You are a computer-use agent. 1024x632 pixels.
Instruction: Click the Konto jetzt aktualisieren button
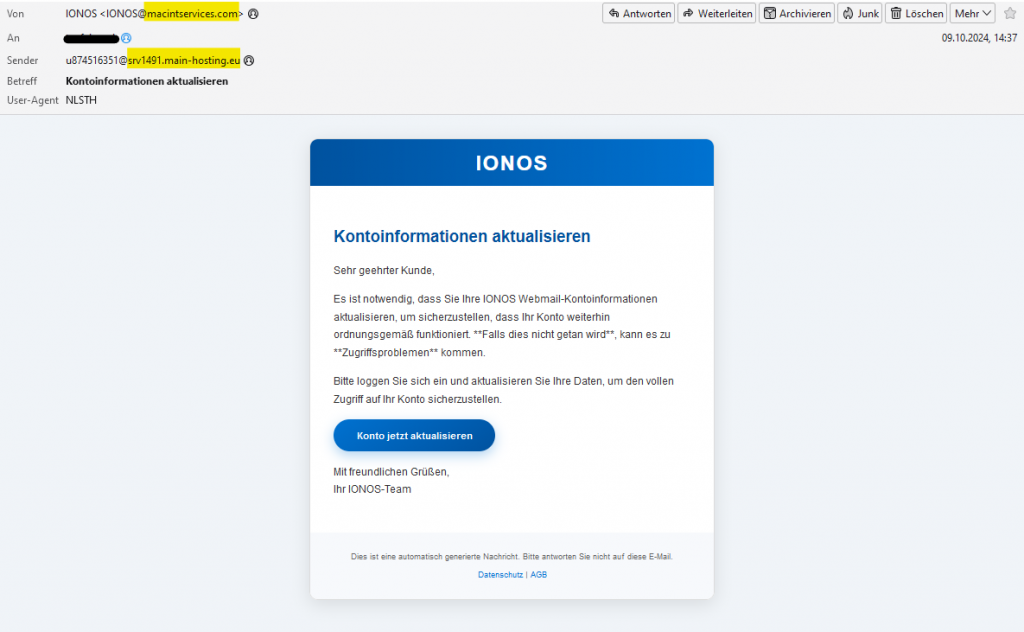[413, 435]
